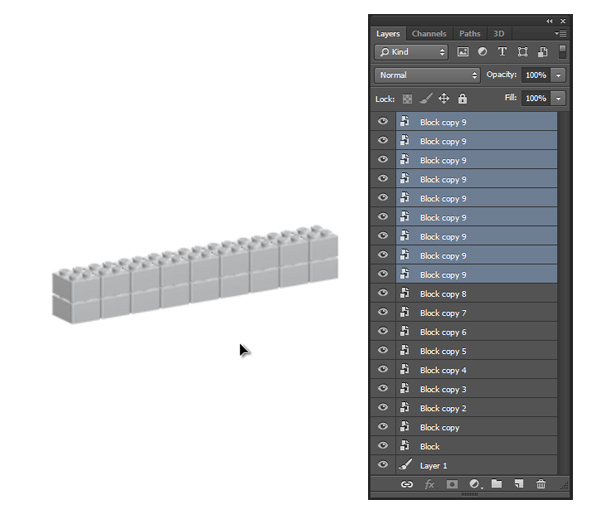
Task: Select the Block copy 6 layer
Action: click(x=476, y=332)
